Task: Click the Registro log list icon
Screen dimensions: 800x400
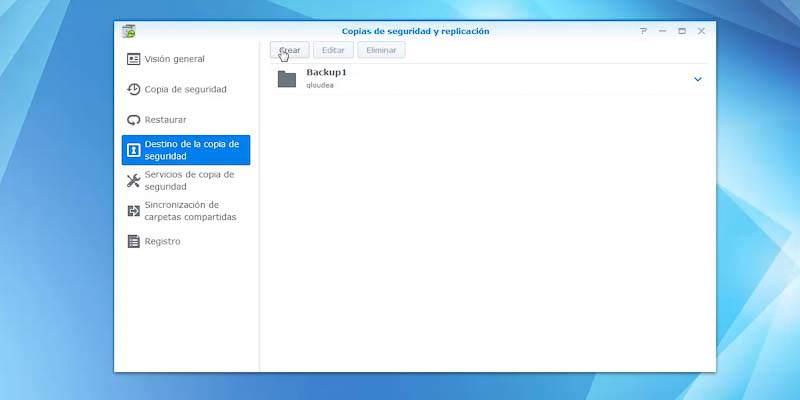Action: point(133,241)
